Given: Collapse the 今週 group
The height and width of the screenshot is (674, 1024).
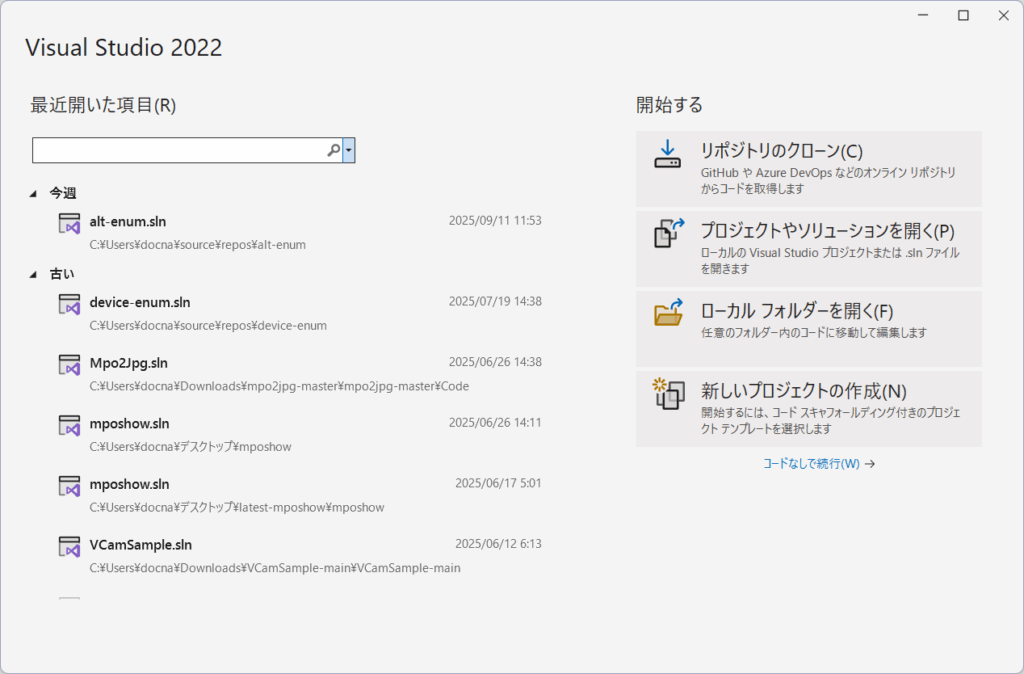Looking at the screenshot, I should pyautogui.click(x=33, y=193).
